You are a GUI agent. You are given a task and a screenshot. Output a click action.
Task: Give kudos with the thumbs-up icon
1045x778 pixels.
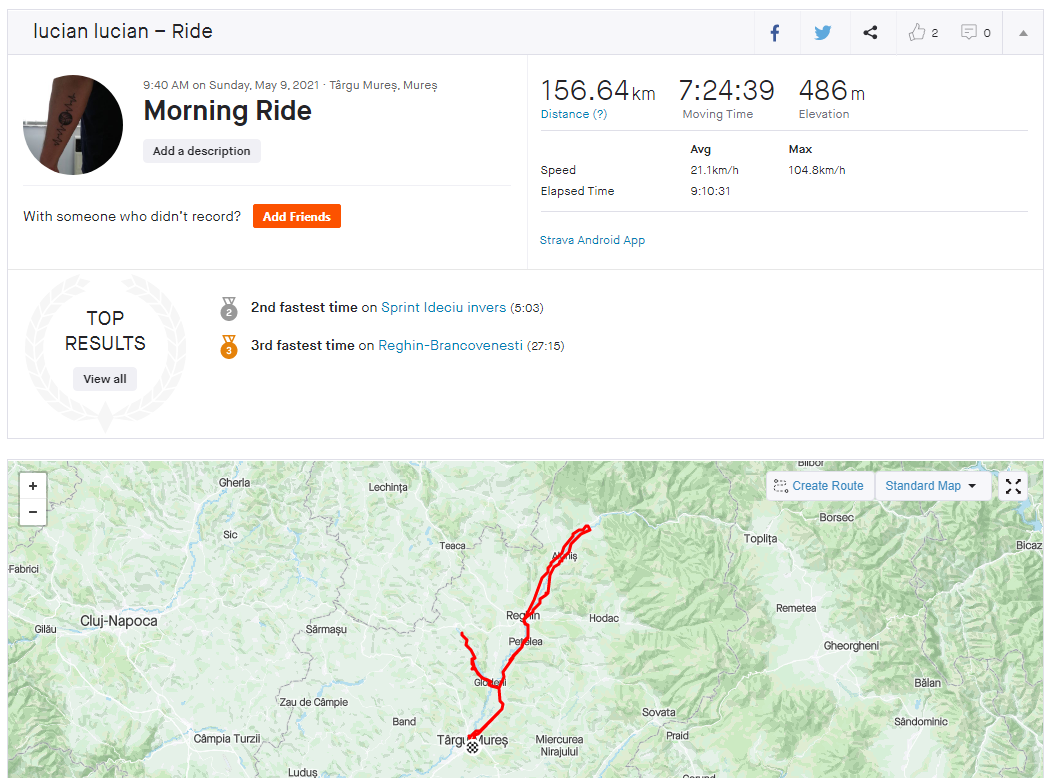(x=917, y=33)
